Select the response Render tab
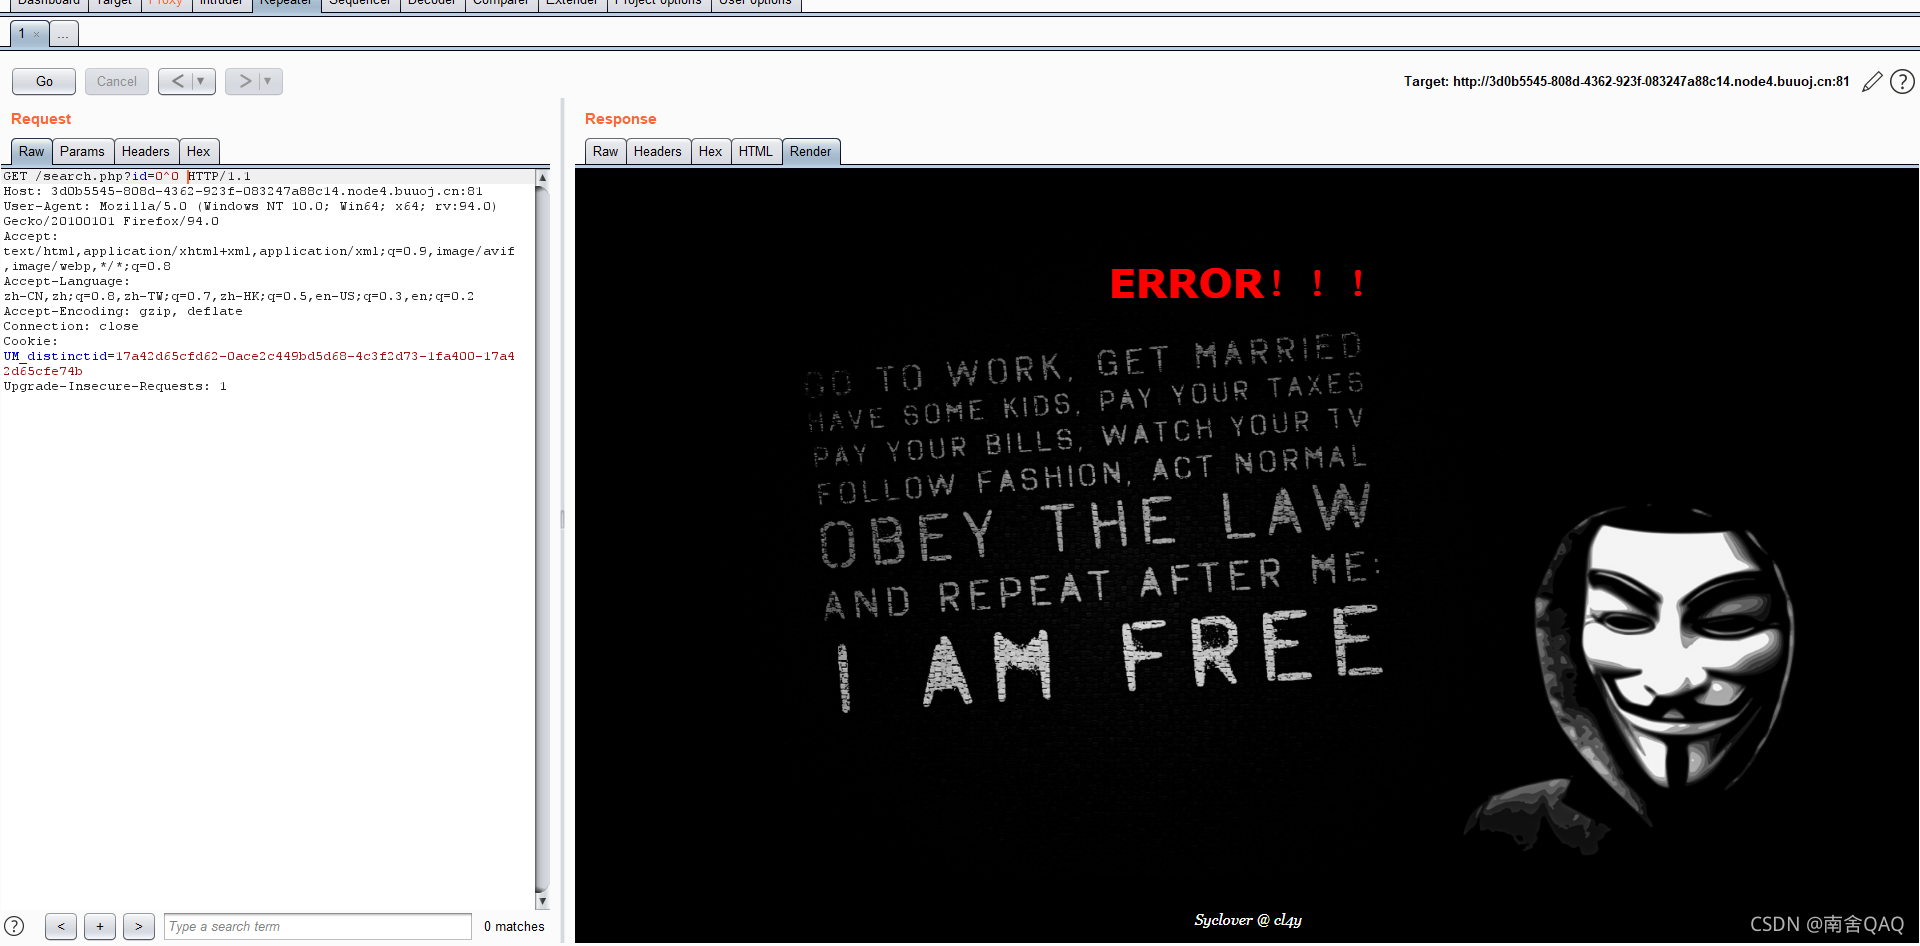 click(x=811, y=151)
